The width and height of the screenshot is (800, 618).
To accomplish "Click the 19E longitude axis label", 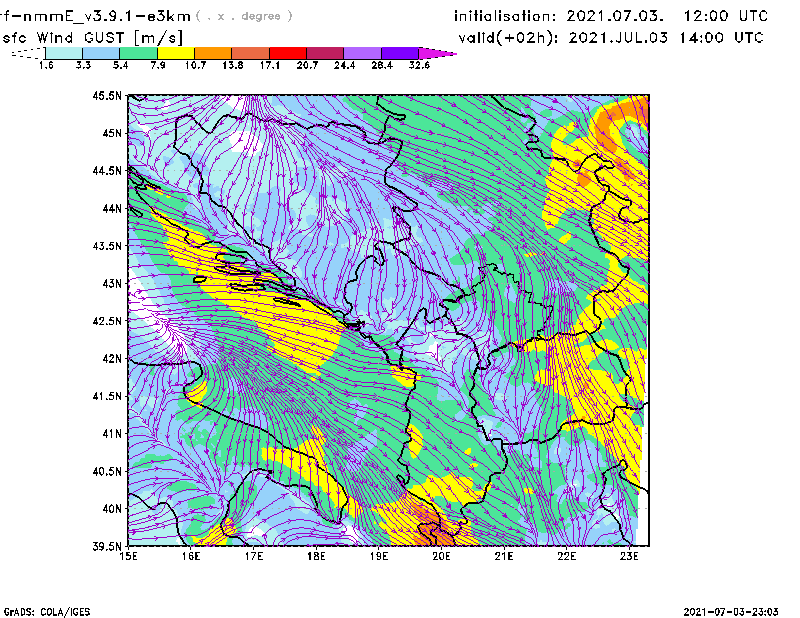I will (379, 556).
